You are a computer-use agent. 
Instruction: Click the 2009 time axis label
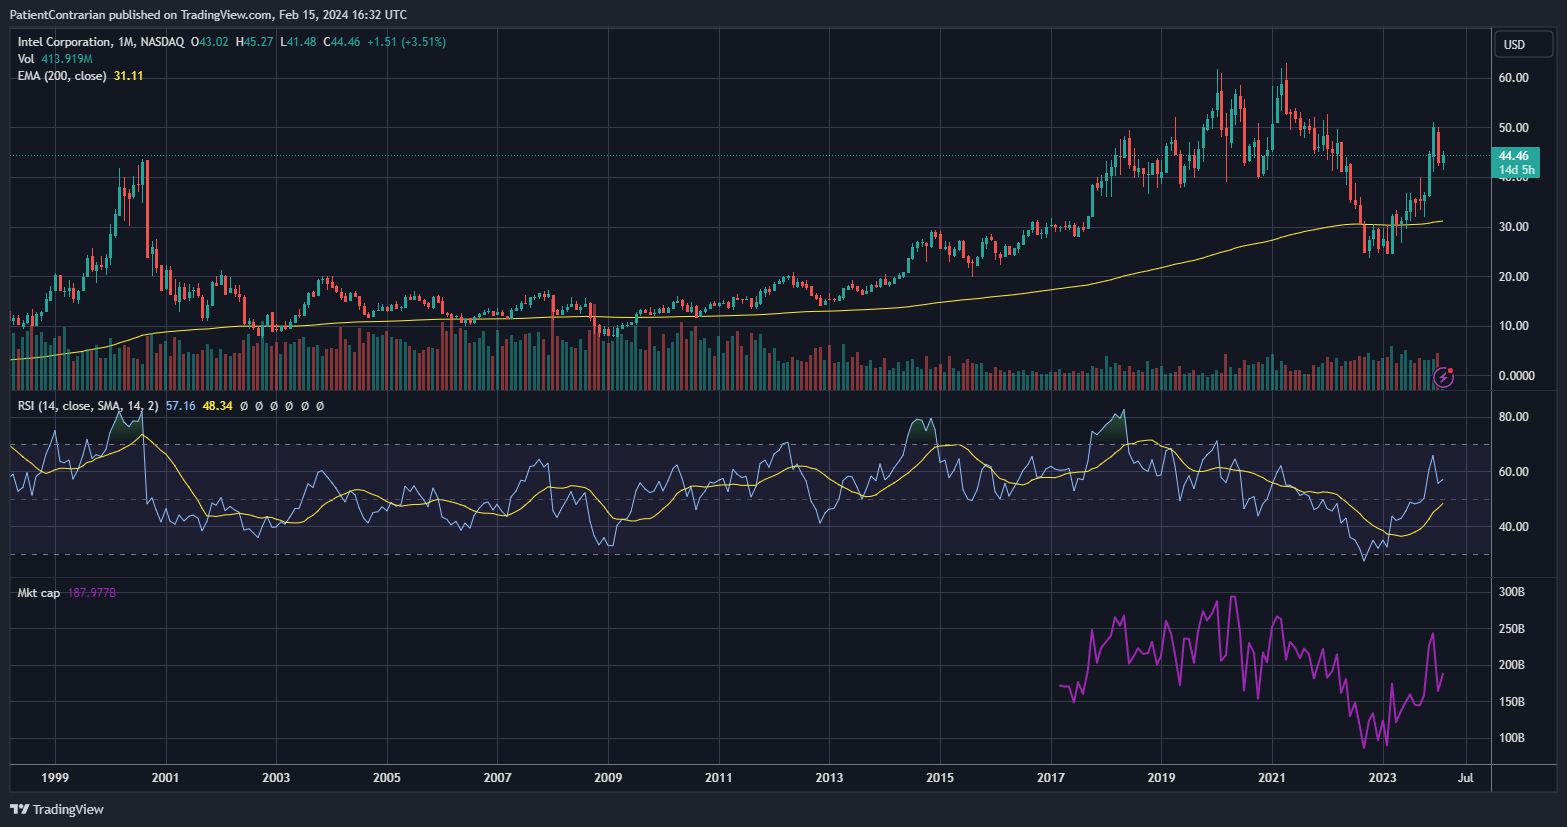click(x=608, y=778)
